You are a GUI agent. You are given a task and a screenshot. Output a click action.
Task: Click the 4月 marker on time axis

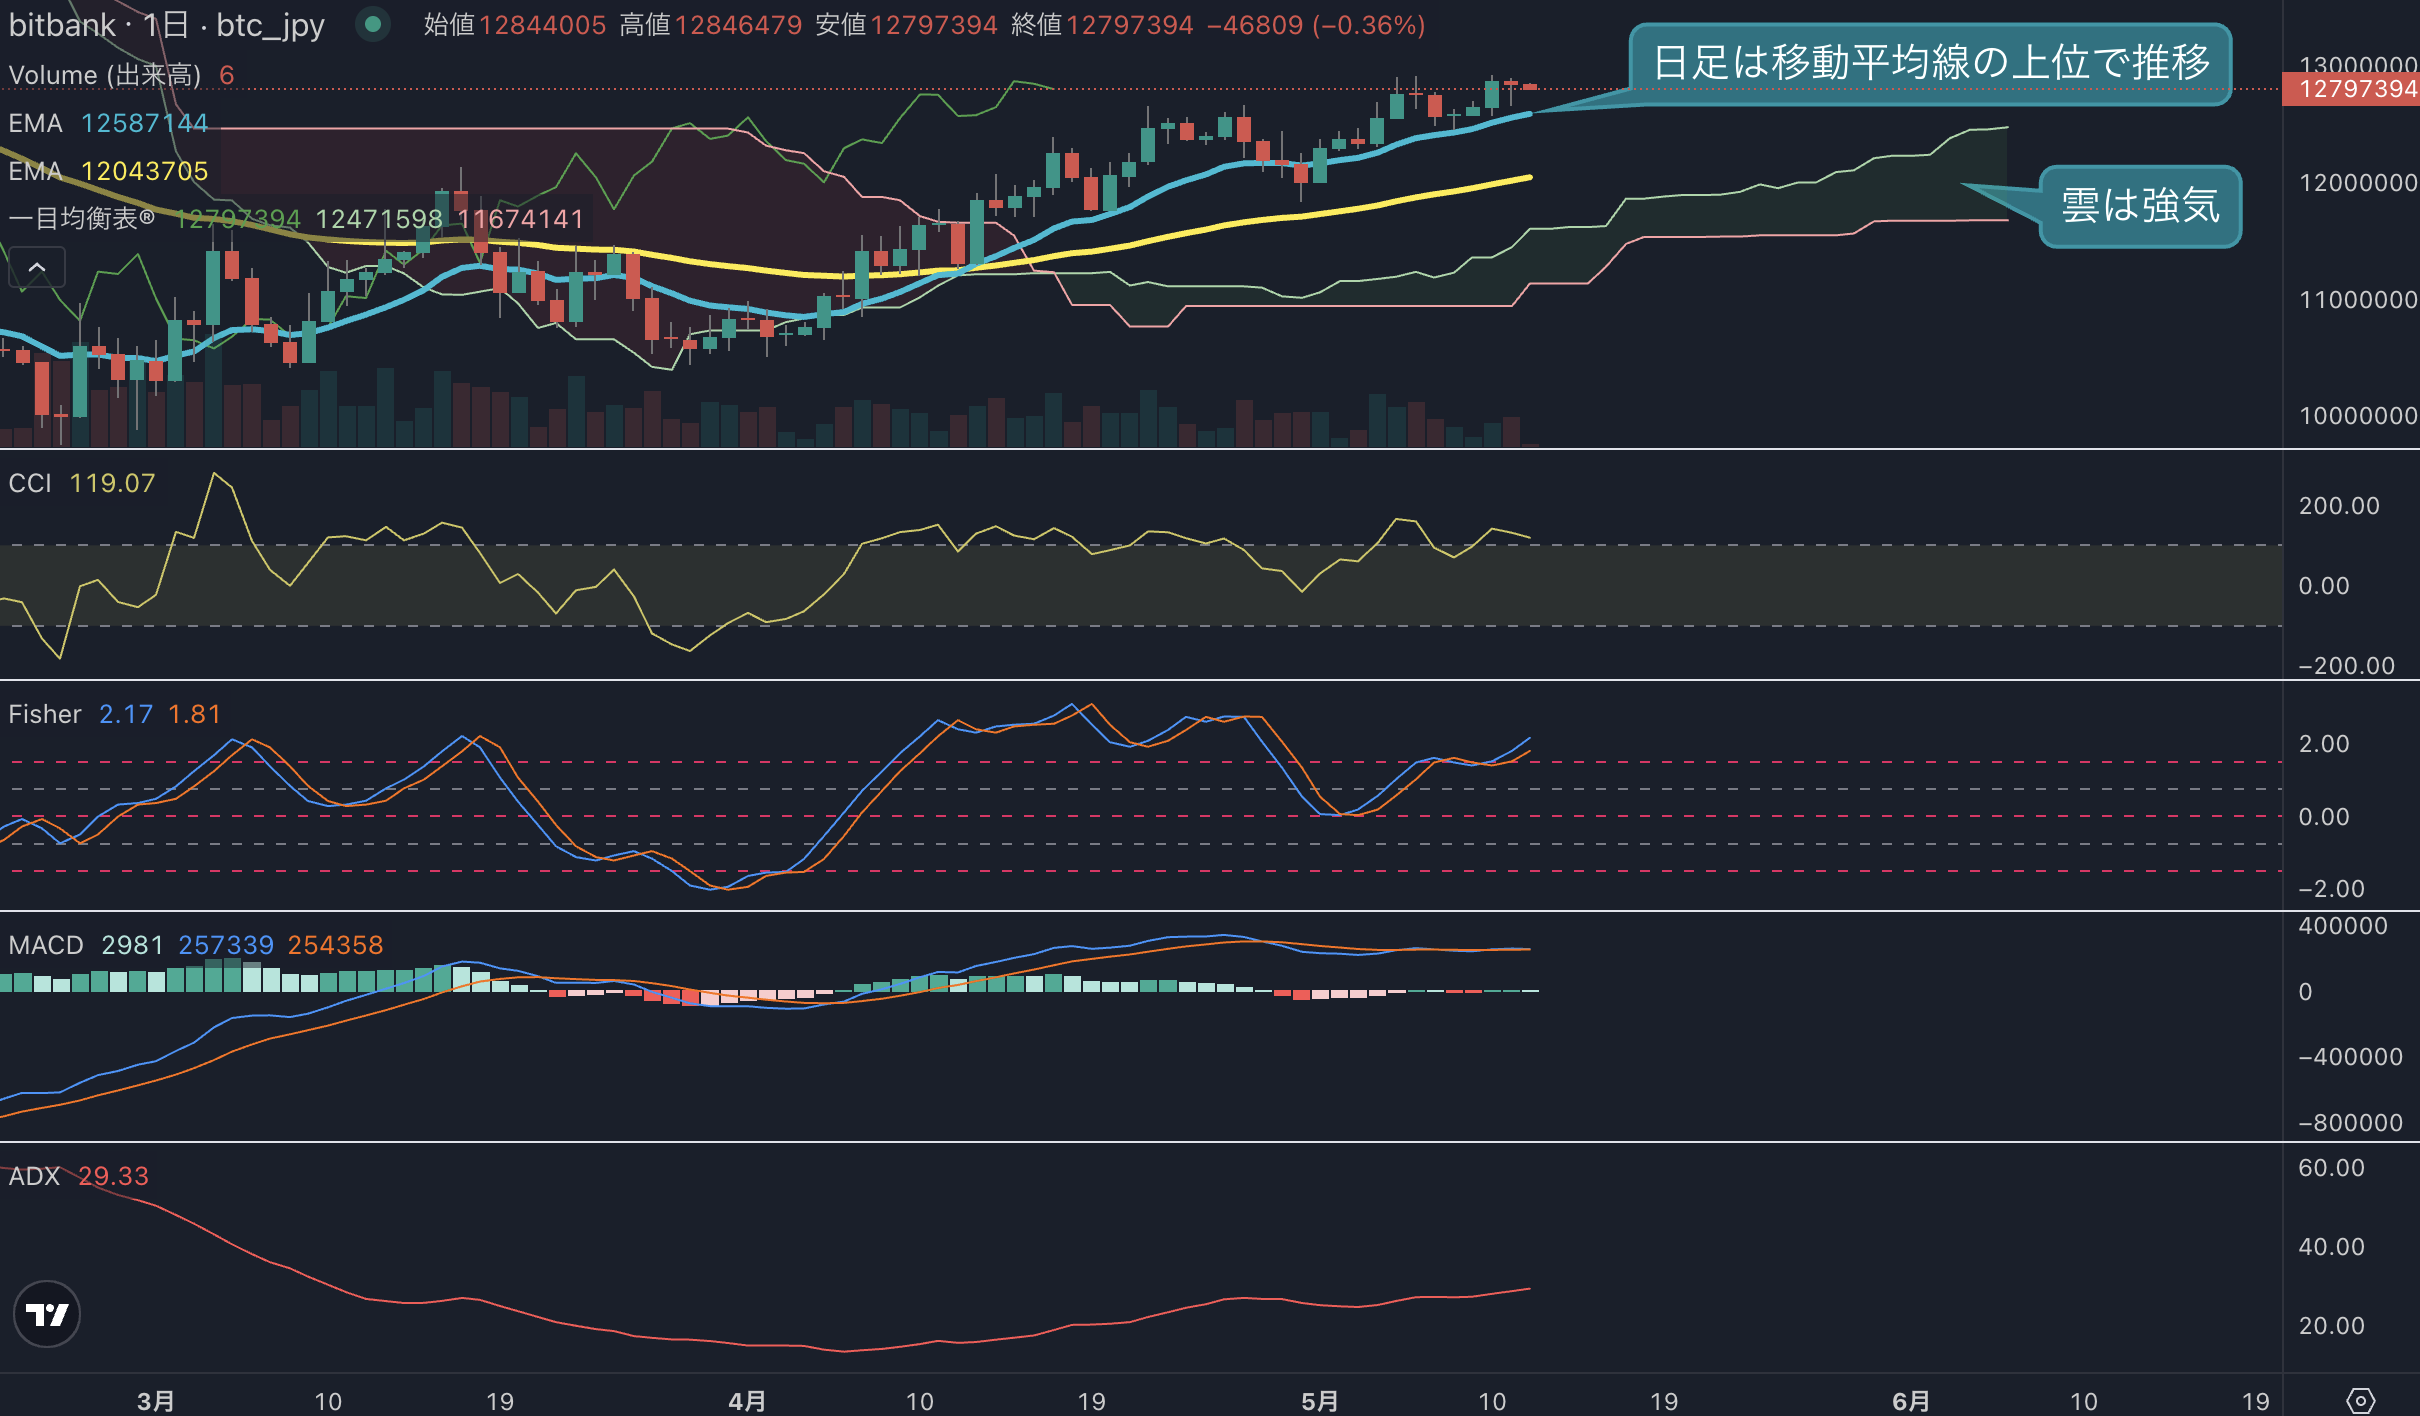[x=747, y=1400]
